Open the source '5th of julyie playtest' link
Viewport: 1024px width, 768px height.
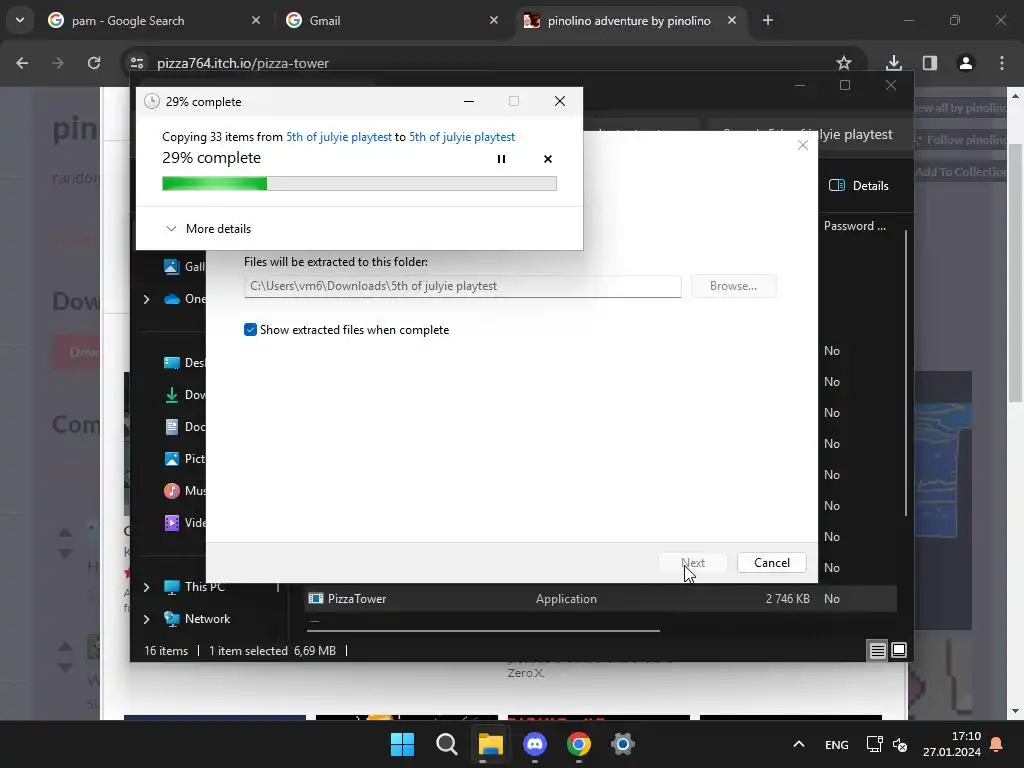[x=339, y=136]
